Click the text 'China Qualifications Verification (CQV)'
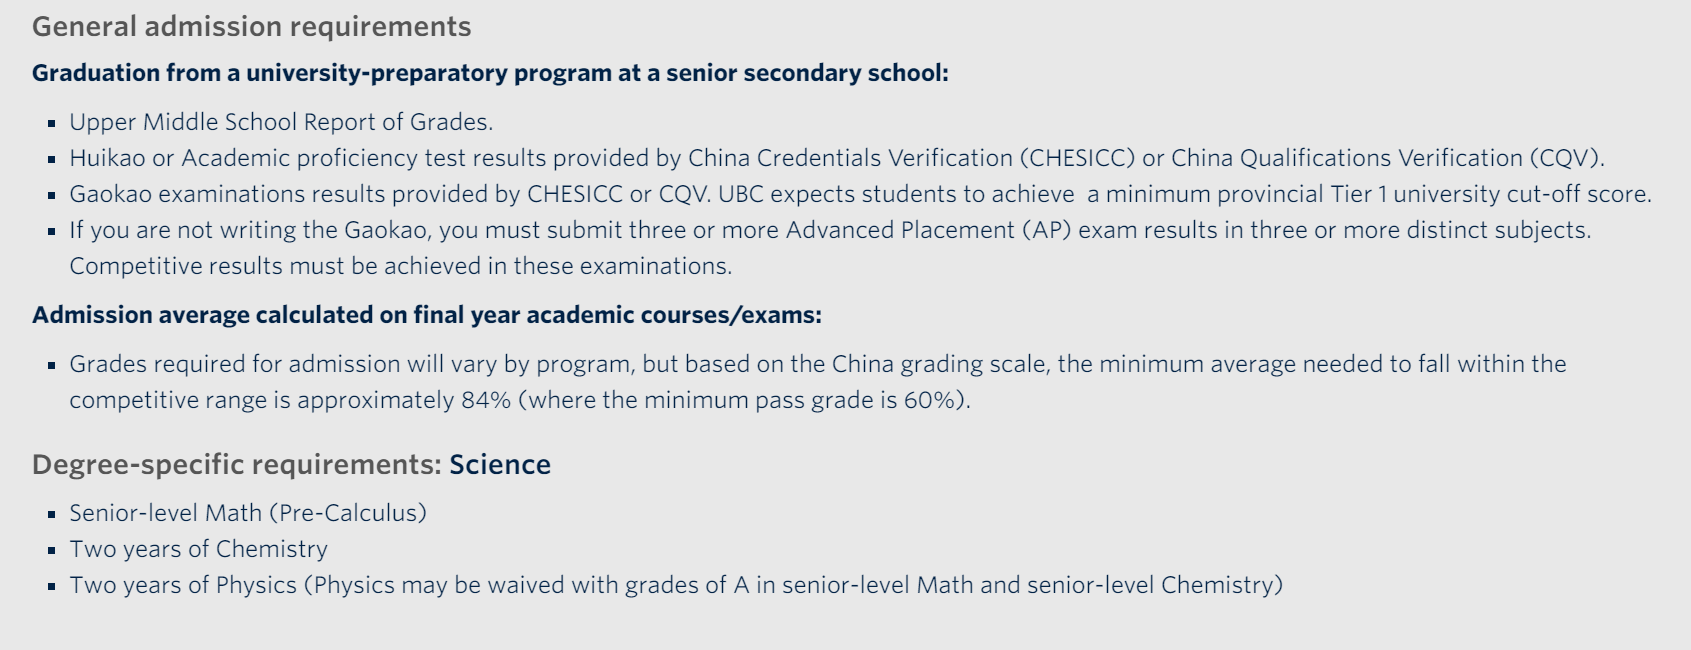 pos(1386,158)
